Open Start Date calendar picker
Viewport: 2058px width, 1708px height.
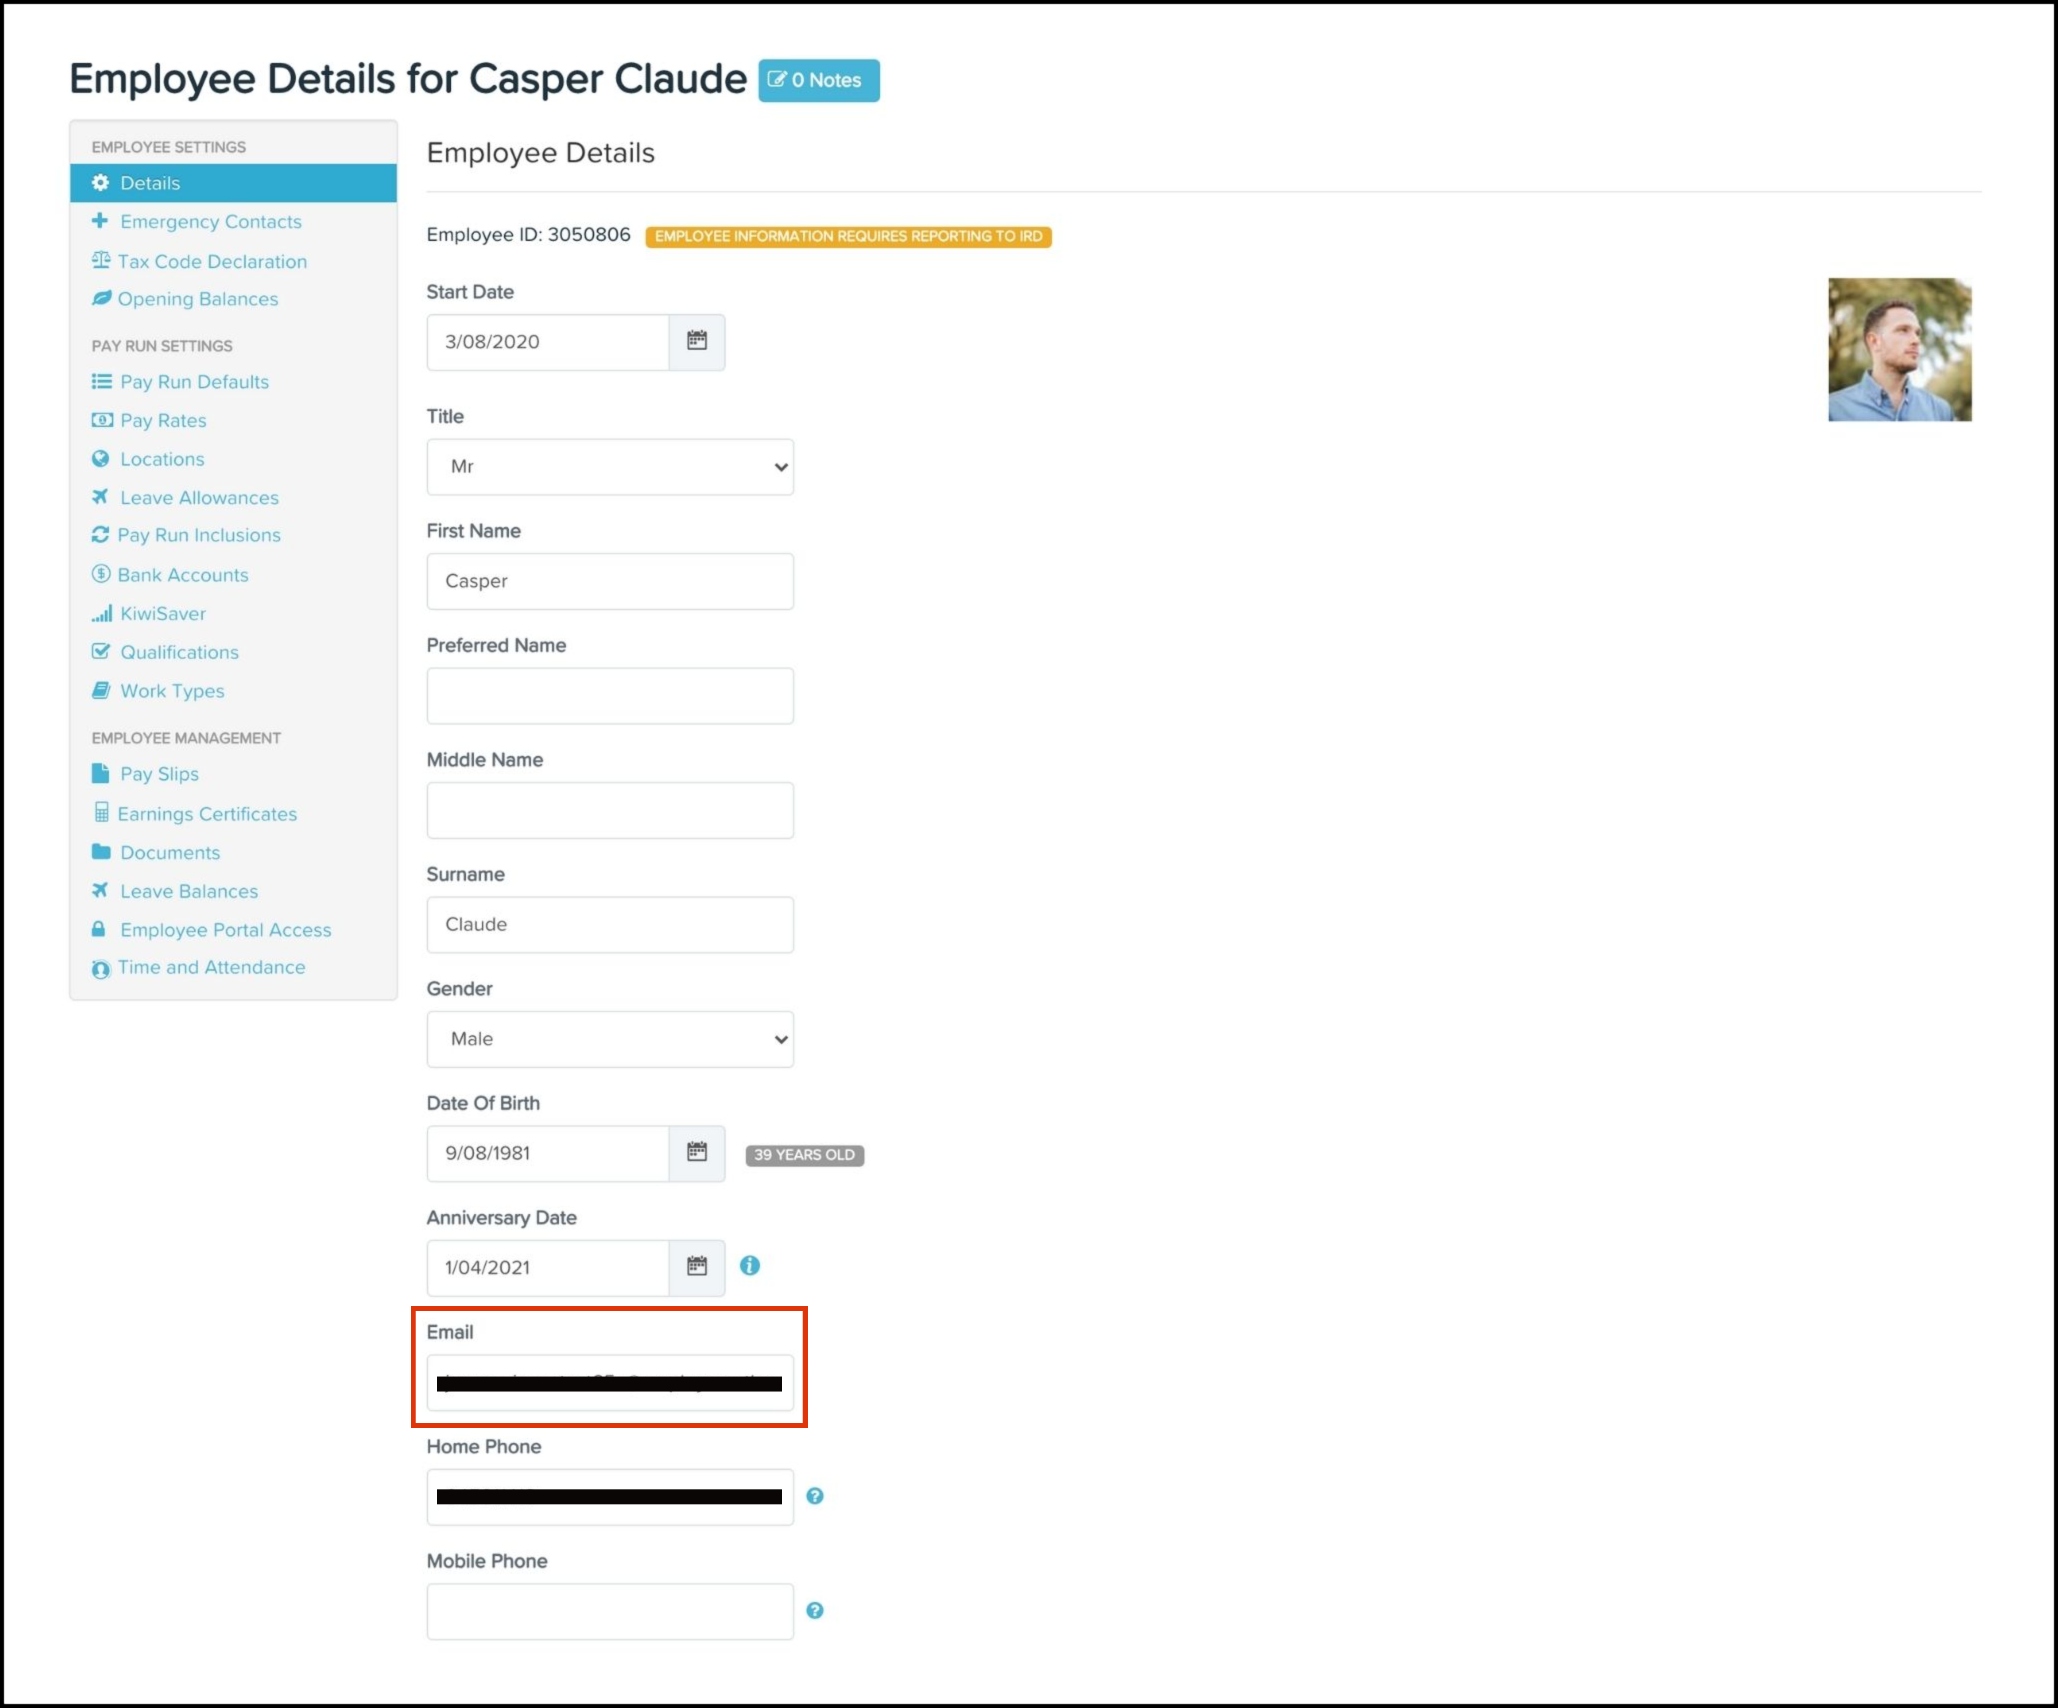696,342
